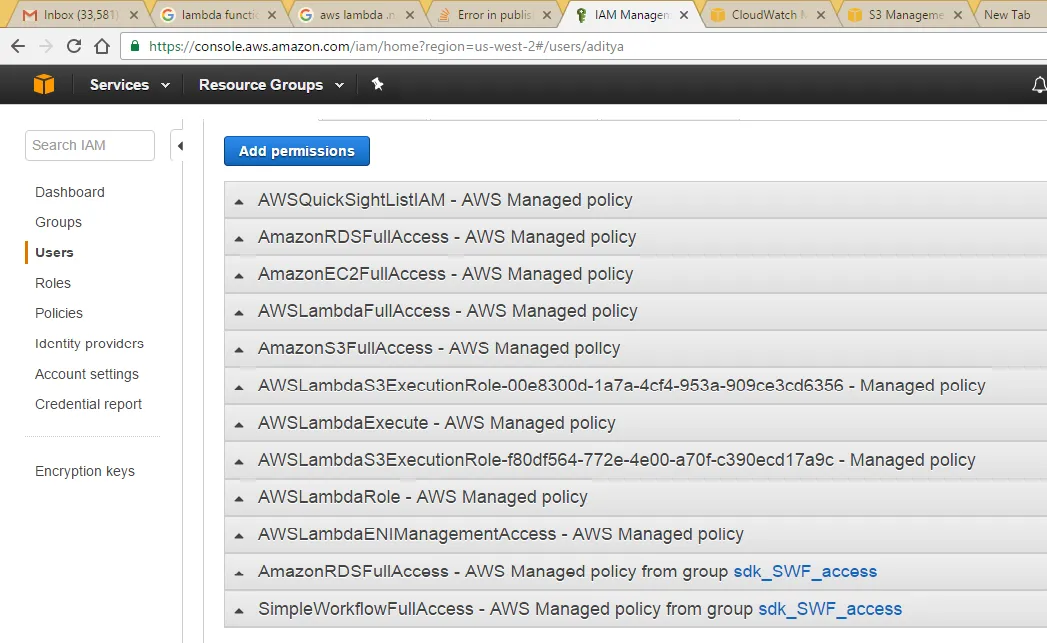
Task: Expand the AWSLambdaENIManagementAccess policy arrow
Action: coord(239,535)
